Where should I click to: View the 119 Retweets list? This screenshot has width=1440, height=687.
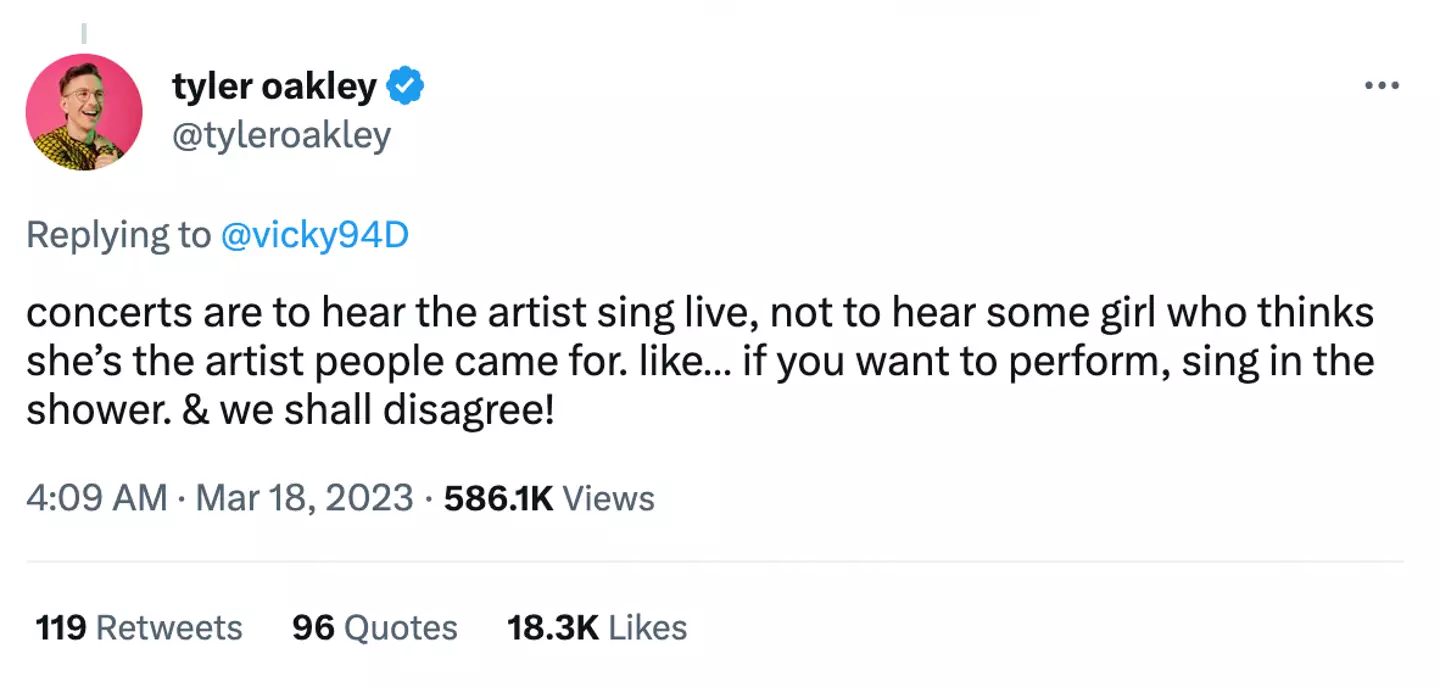(138, 628)
